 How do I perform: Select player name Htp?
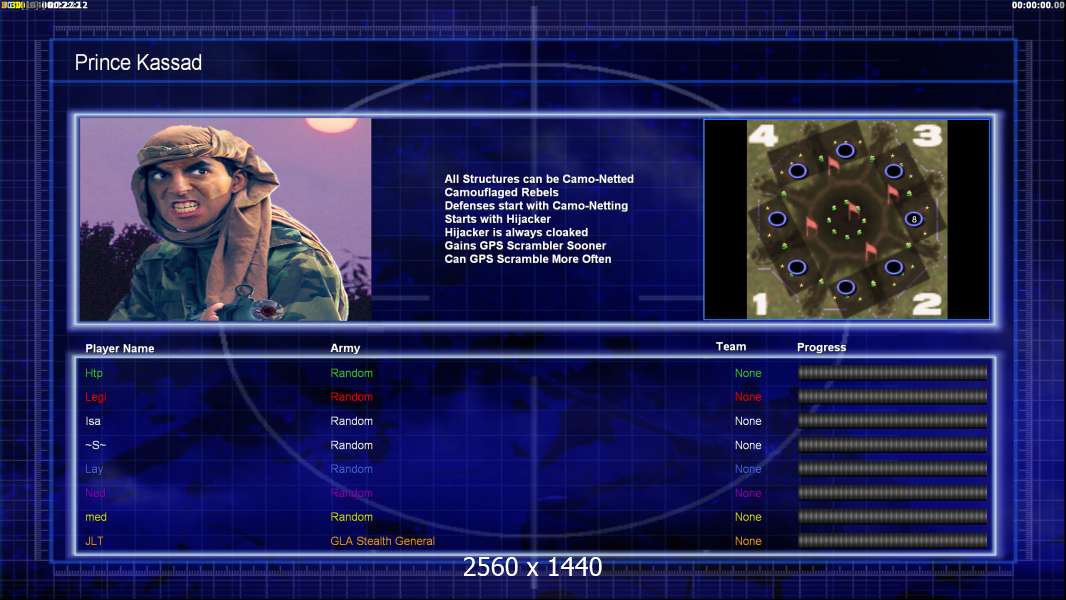(94, 373)
